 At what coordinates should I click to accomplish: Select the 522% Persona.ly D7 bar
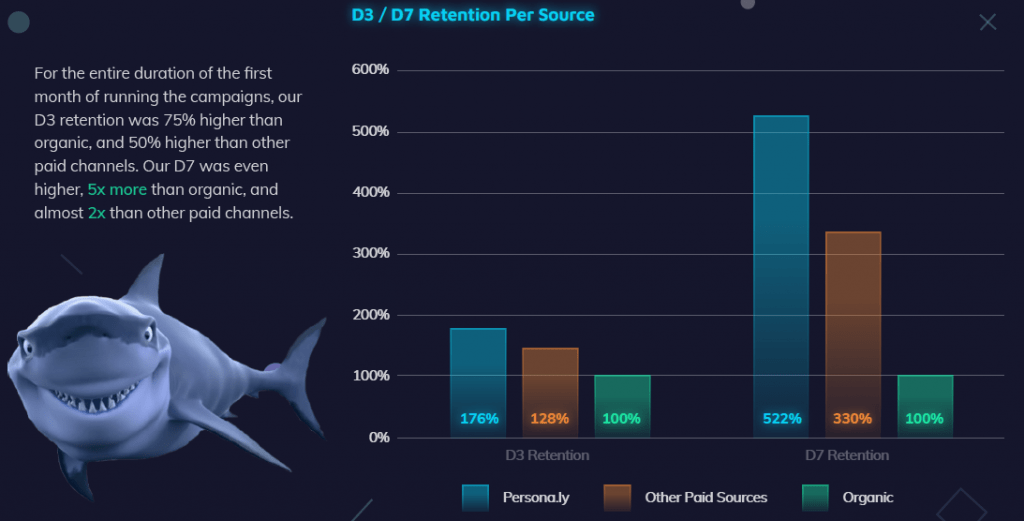coord(781,276)
